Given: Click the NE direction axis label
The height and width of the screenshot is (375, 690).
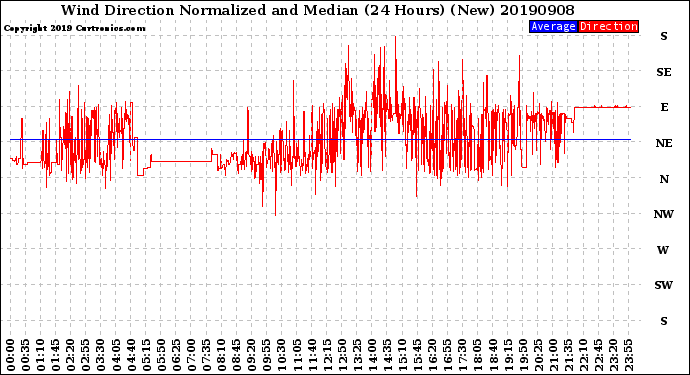Looking at the screenshot, I should coord(664,143).
